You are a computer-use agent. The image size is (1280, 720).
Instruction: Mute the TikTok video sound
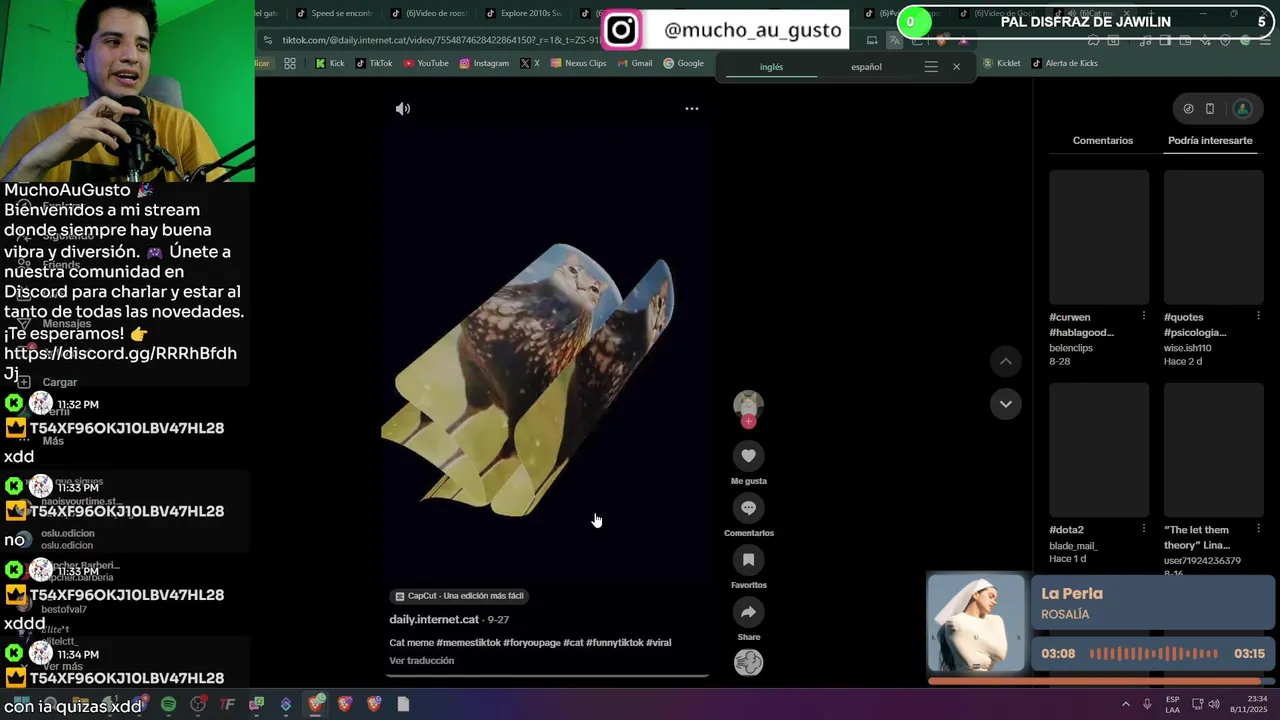(x=403, y=109)
